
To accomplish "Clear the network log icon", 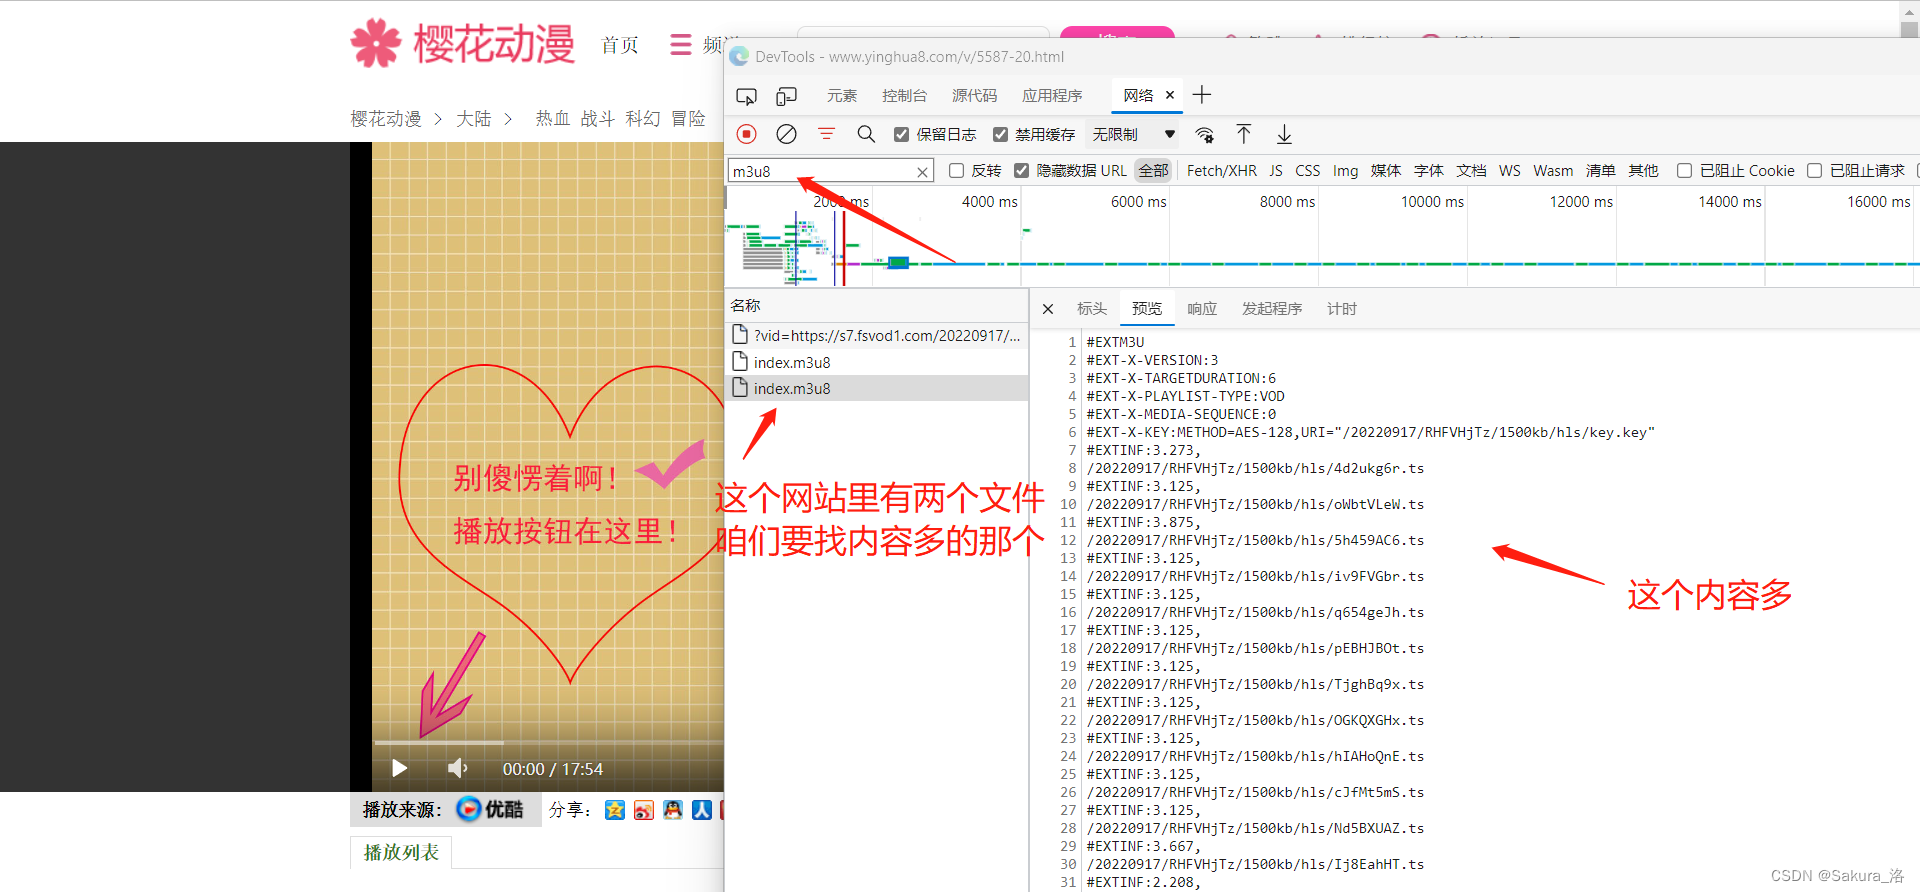I will coord(787,134).
